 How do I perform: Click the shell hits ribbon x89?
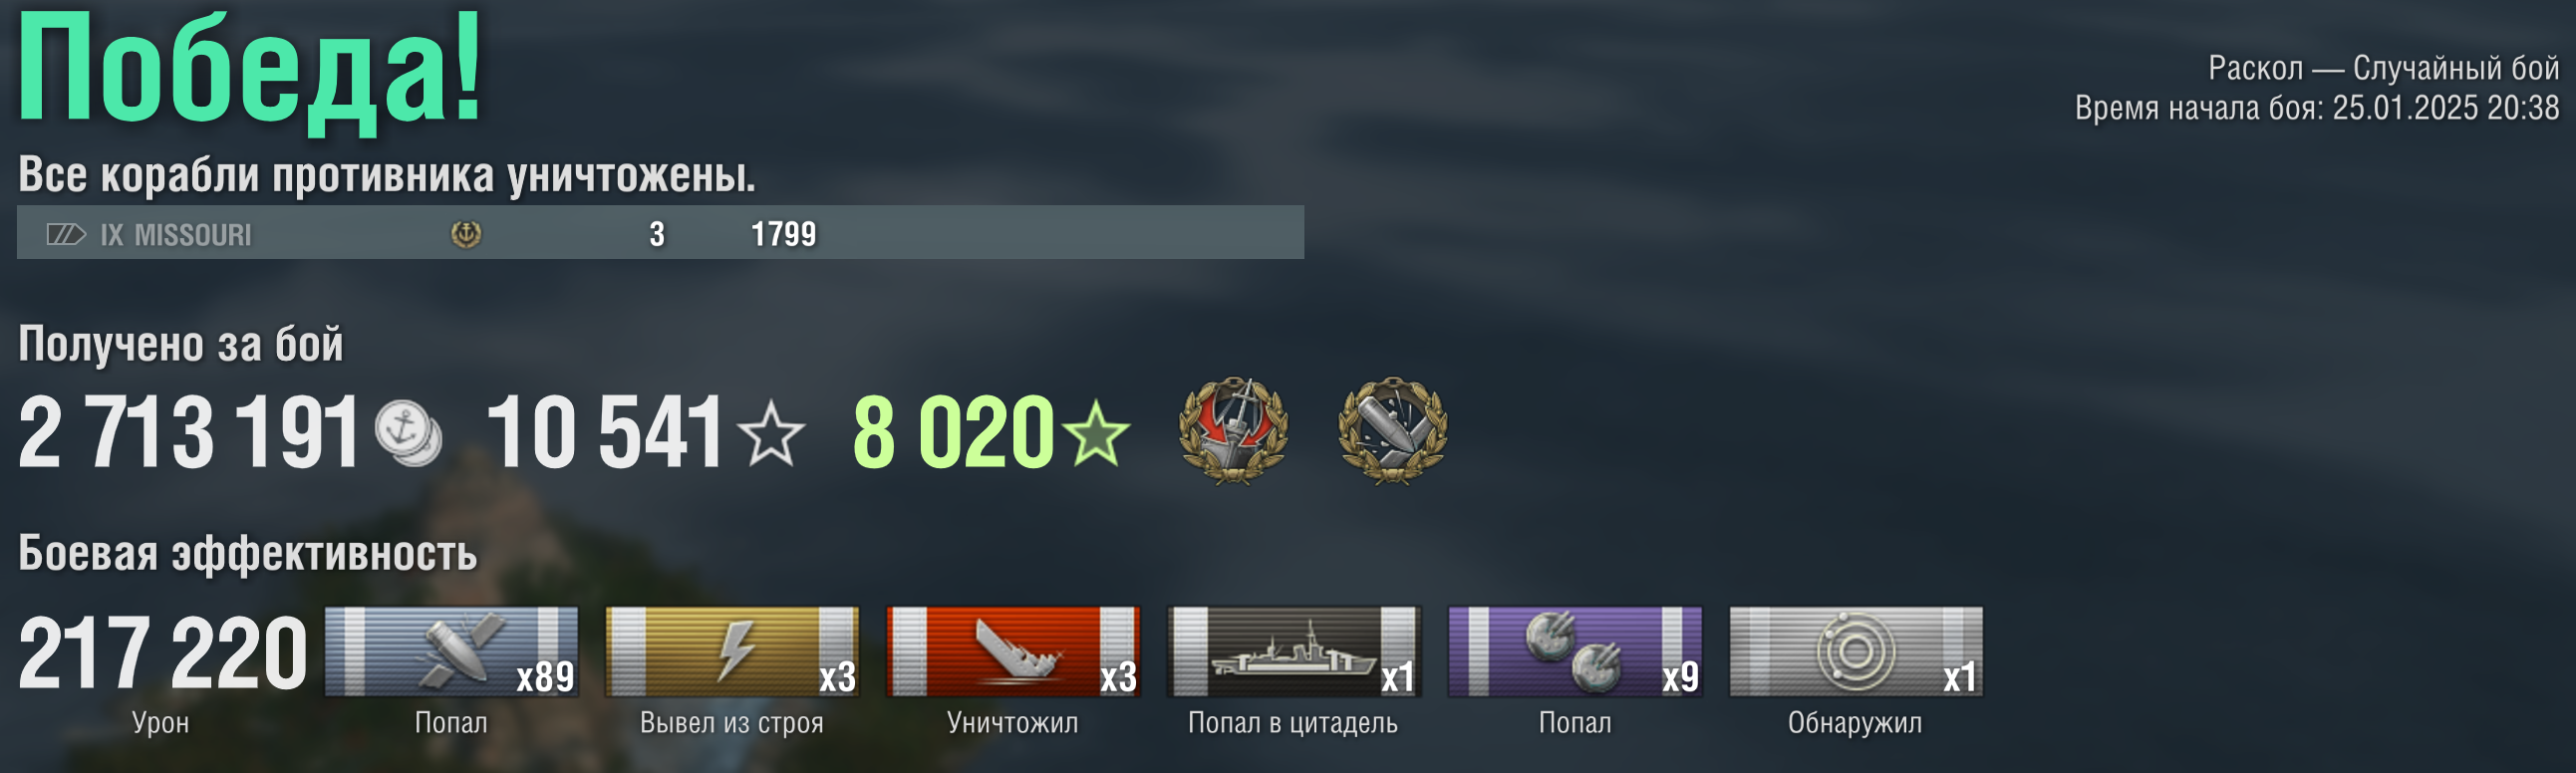pos(452,651)
